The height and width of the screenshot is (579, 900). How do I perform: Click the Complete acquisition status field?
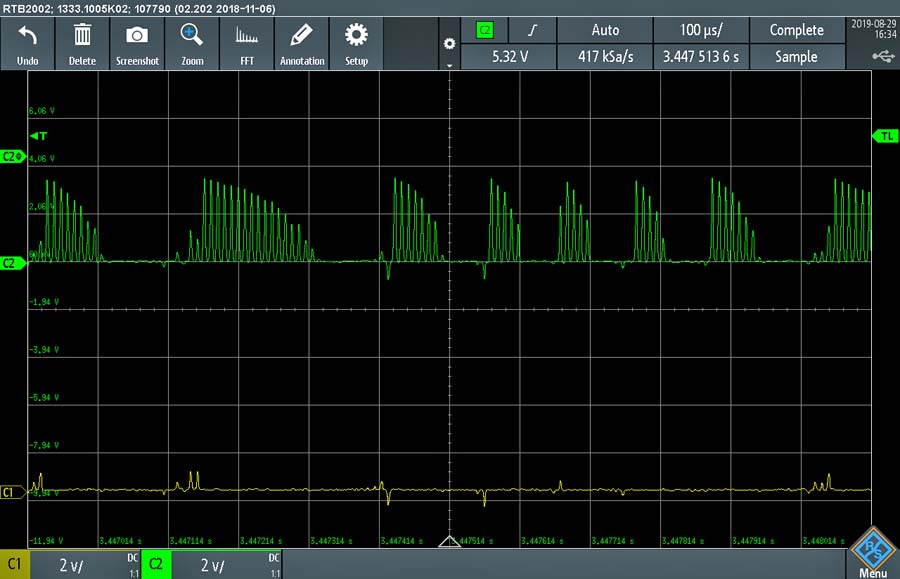[x=797, y=30]
